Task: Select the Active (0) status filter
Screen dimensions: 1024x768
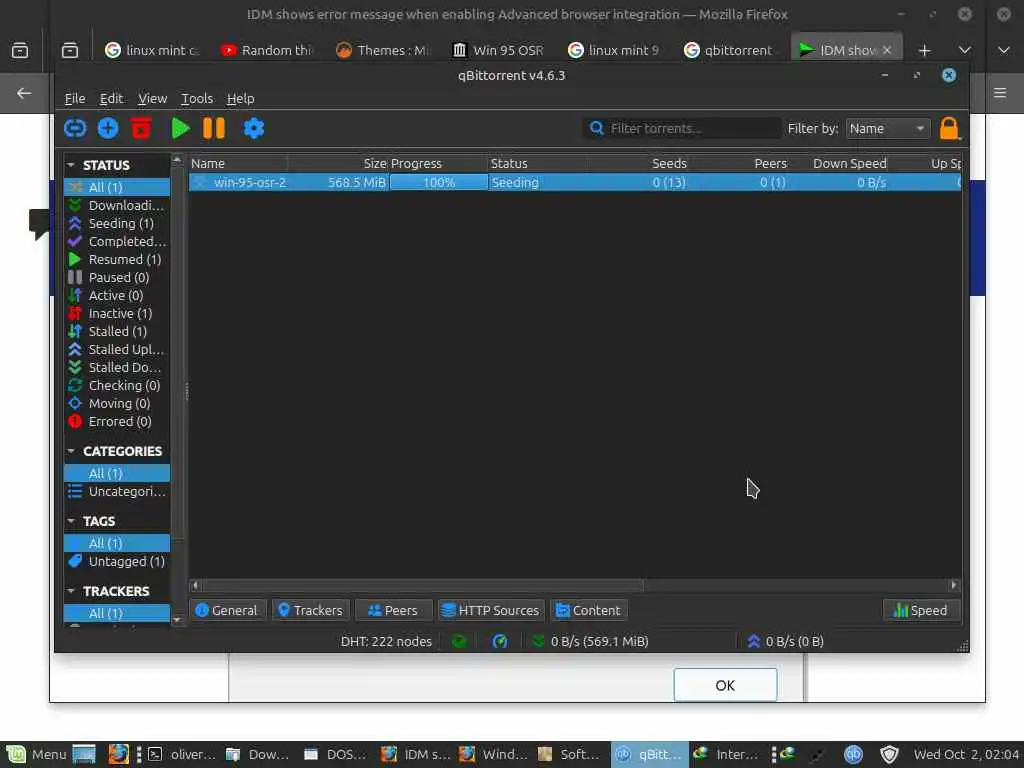Action: tap(117, 295)
